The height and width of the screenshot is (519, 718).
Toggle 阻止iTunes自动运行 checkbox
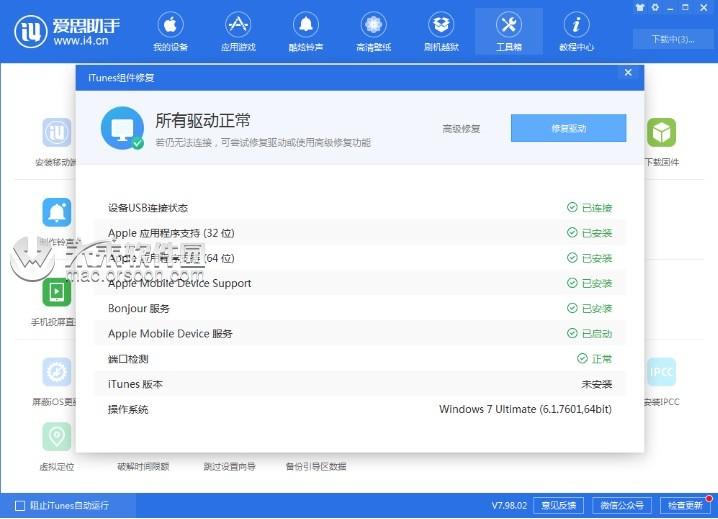(x=20, y=506)
